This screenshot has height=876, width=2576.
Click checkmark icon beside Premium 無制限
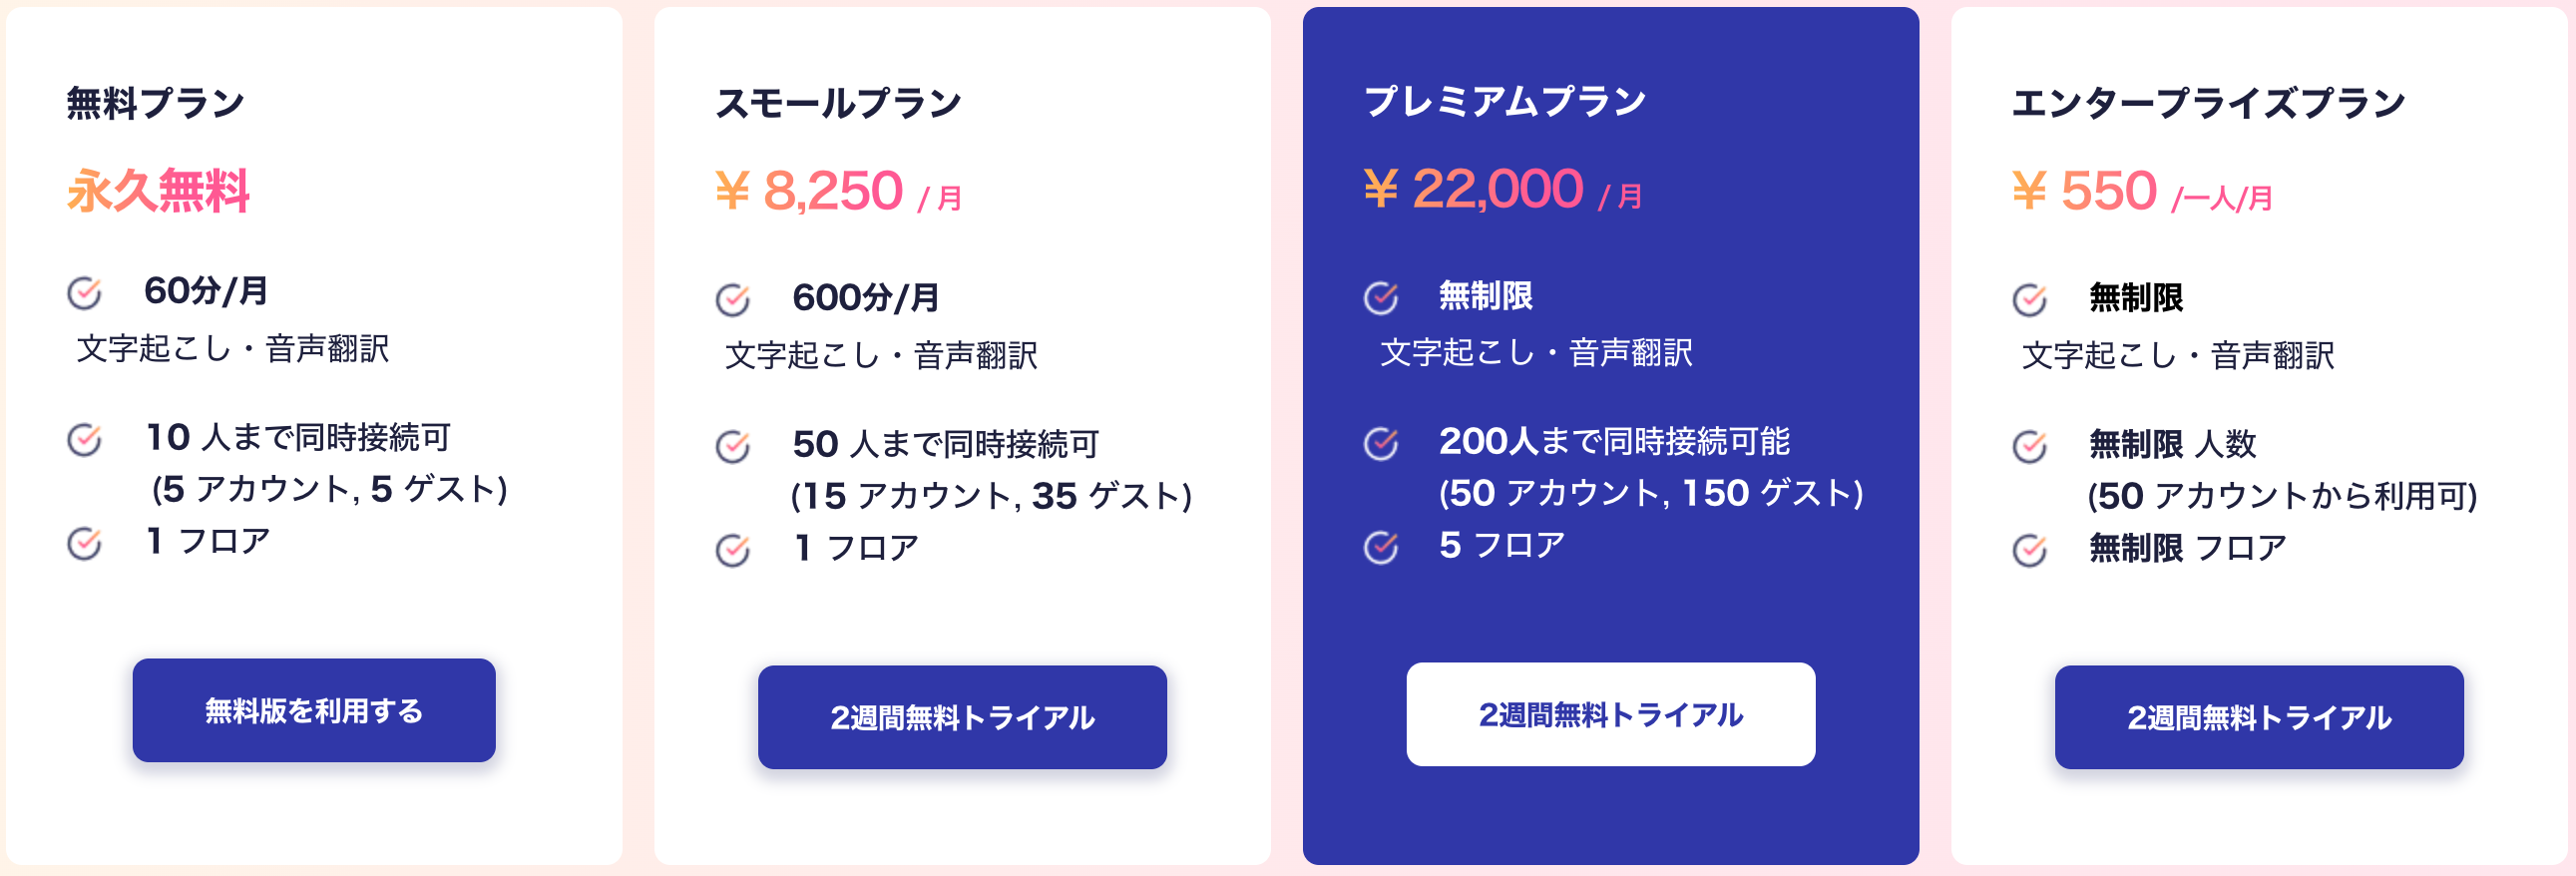click(x=1381, y=297)
